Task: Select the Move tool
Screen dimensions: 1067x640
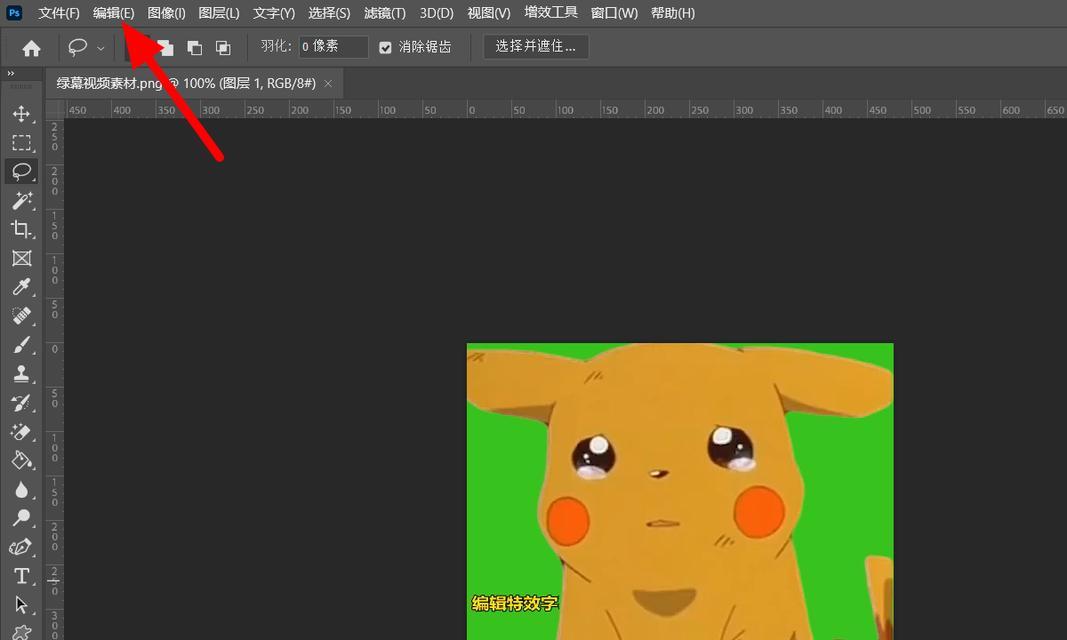Action: [x=21, y=114]
